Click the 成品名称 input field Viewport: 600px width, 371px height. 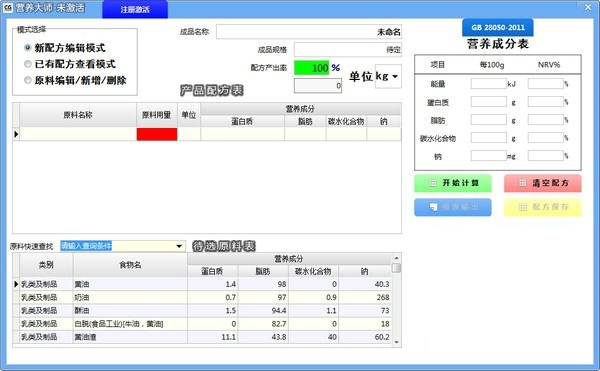[309, 32]
